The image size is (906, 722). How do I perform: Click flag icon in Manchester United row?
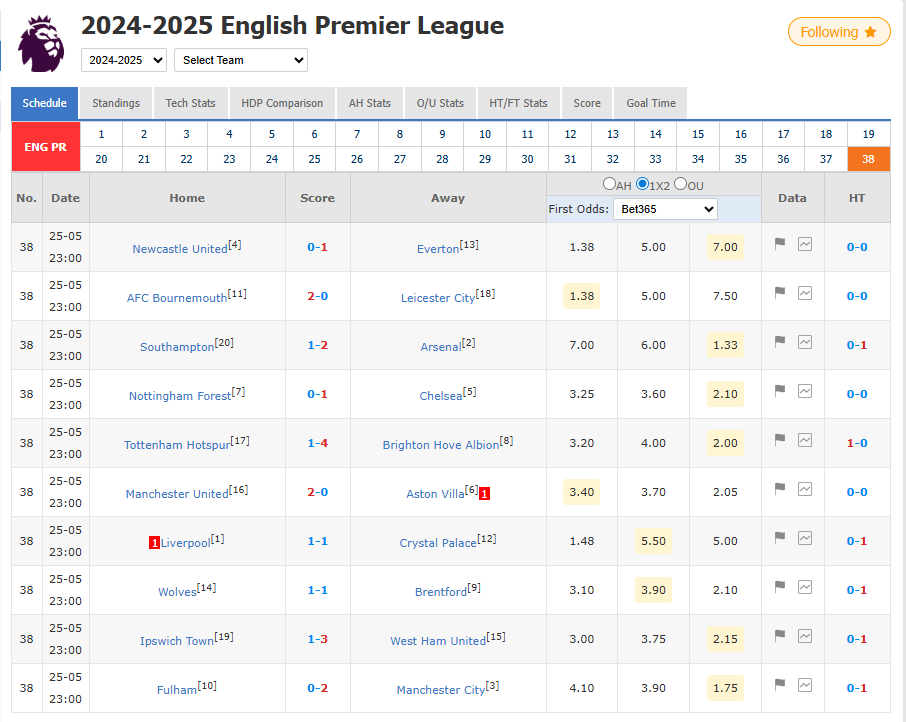click(x=780, y=489)
